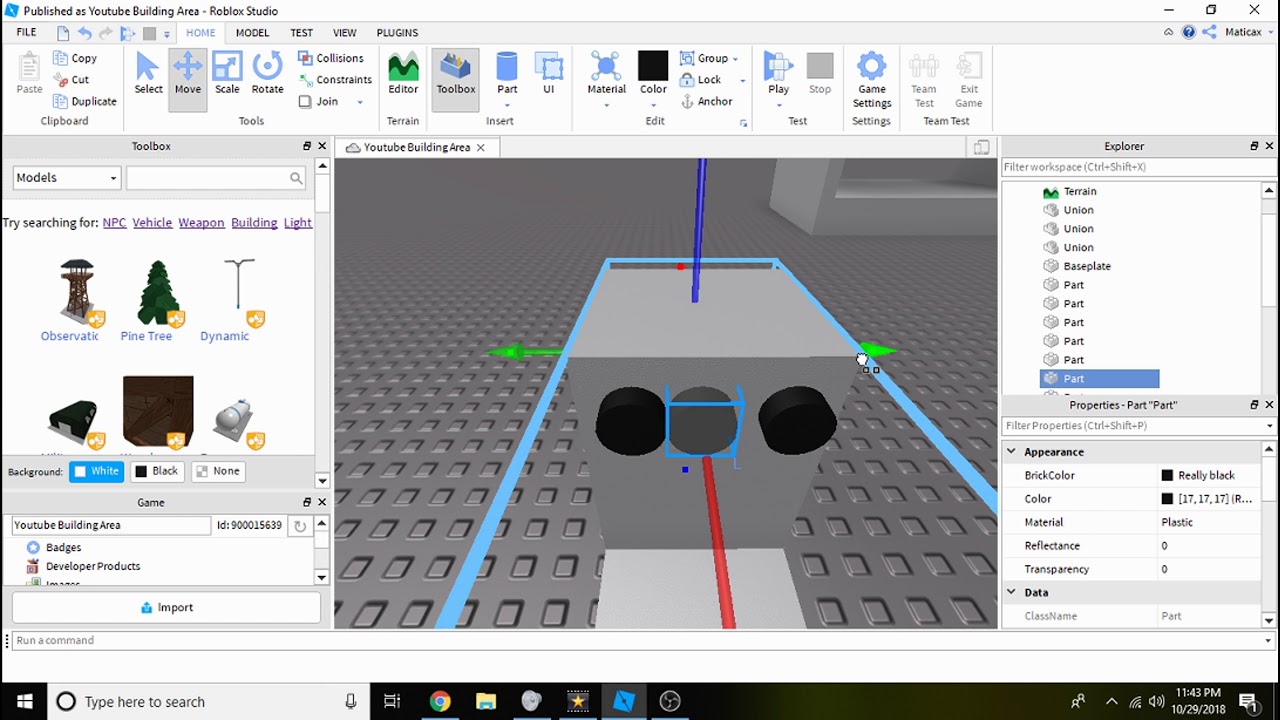Open the PLUGINS ribbon tab
This screenshot has width=1280, height=720.
(x=397, y=33)
